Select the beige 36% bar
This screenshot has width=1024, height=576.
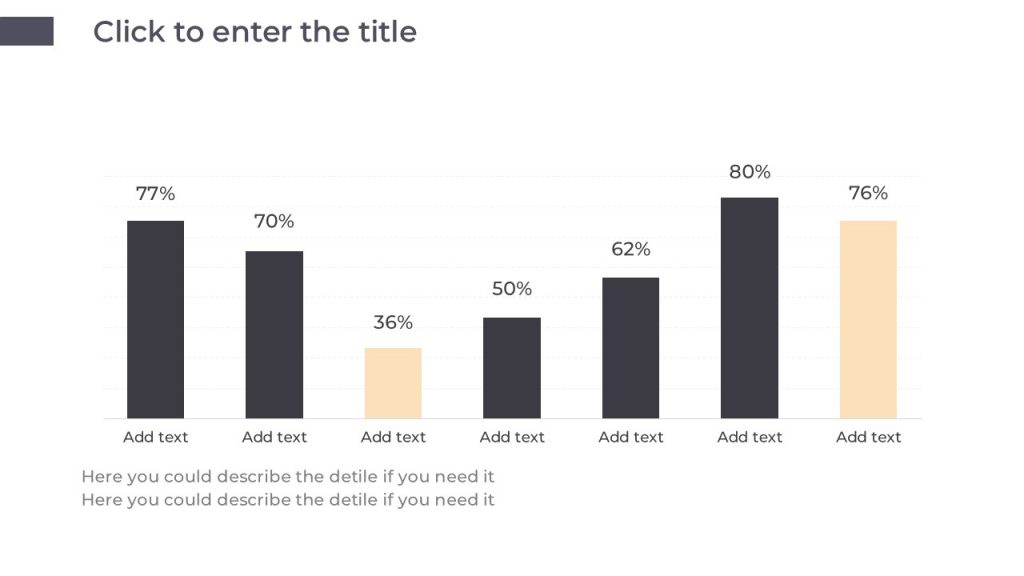[393, 383]
